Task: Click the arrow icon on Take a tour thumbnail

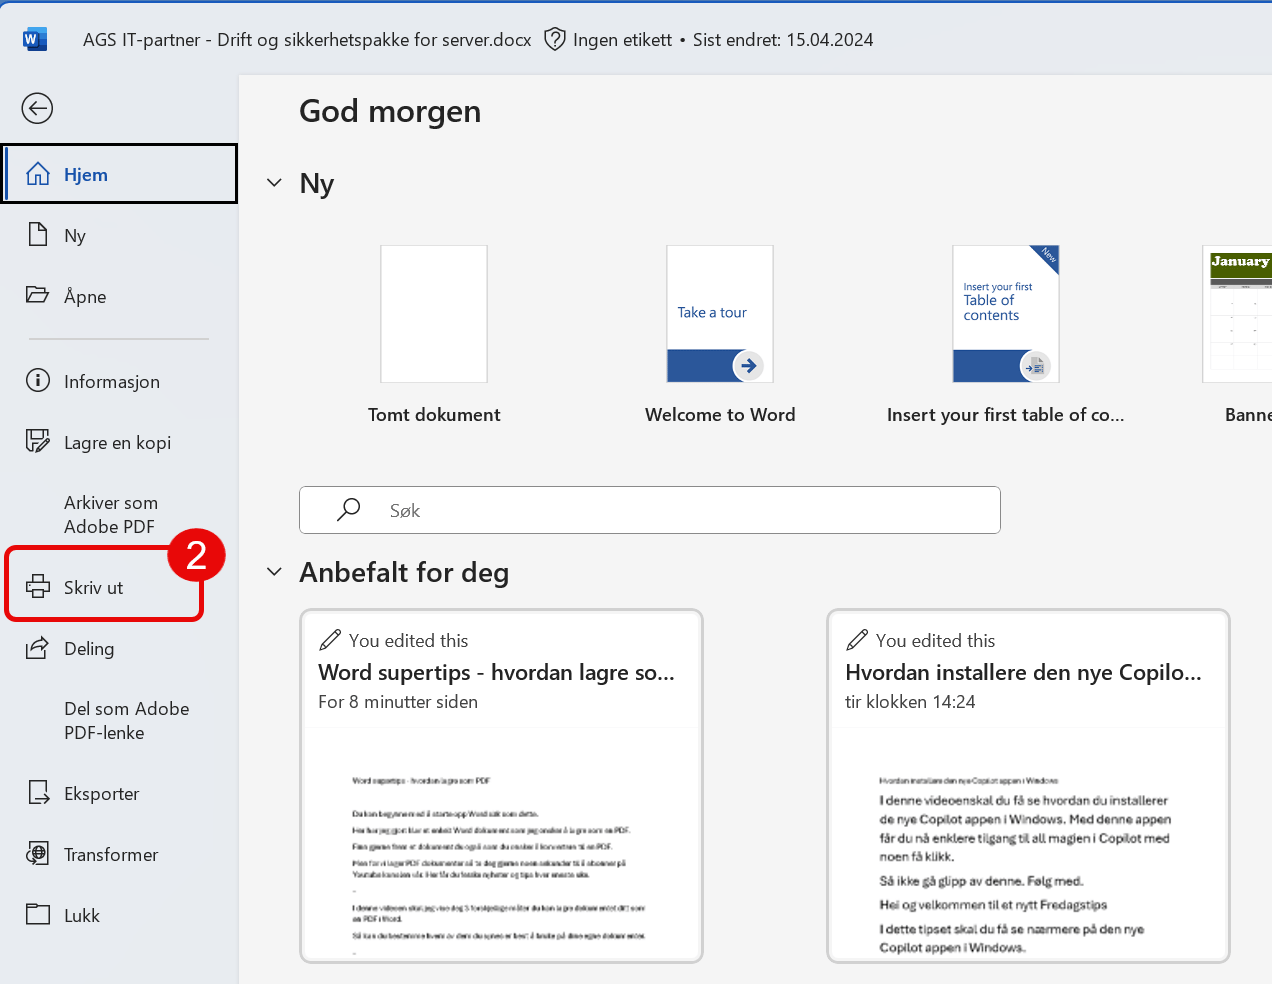Action: pos(748,366)
